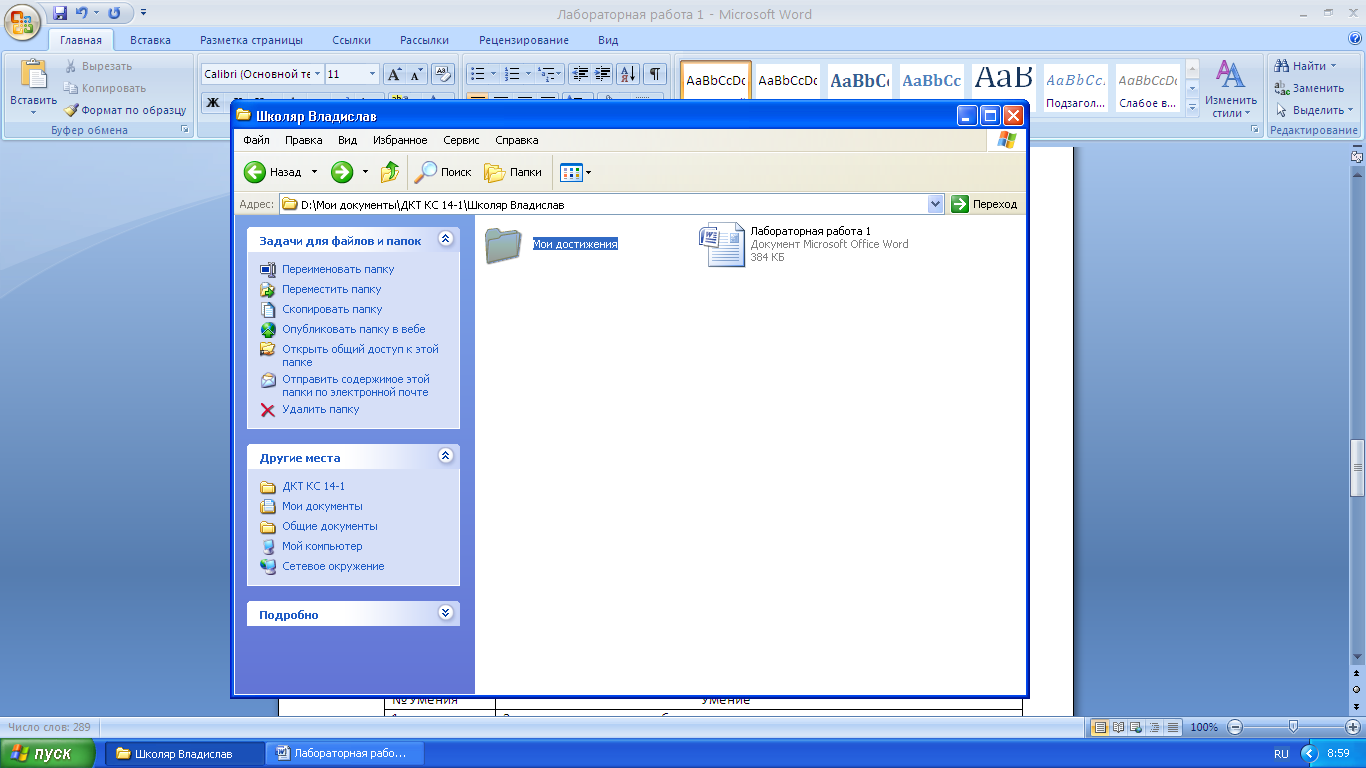This screenshot has width=1366, height=768.
Task: Switch to the Рецензирование tab
Action: pyautogui.click(x=524, y=40)
